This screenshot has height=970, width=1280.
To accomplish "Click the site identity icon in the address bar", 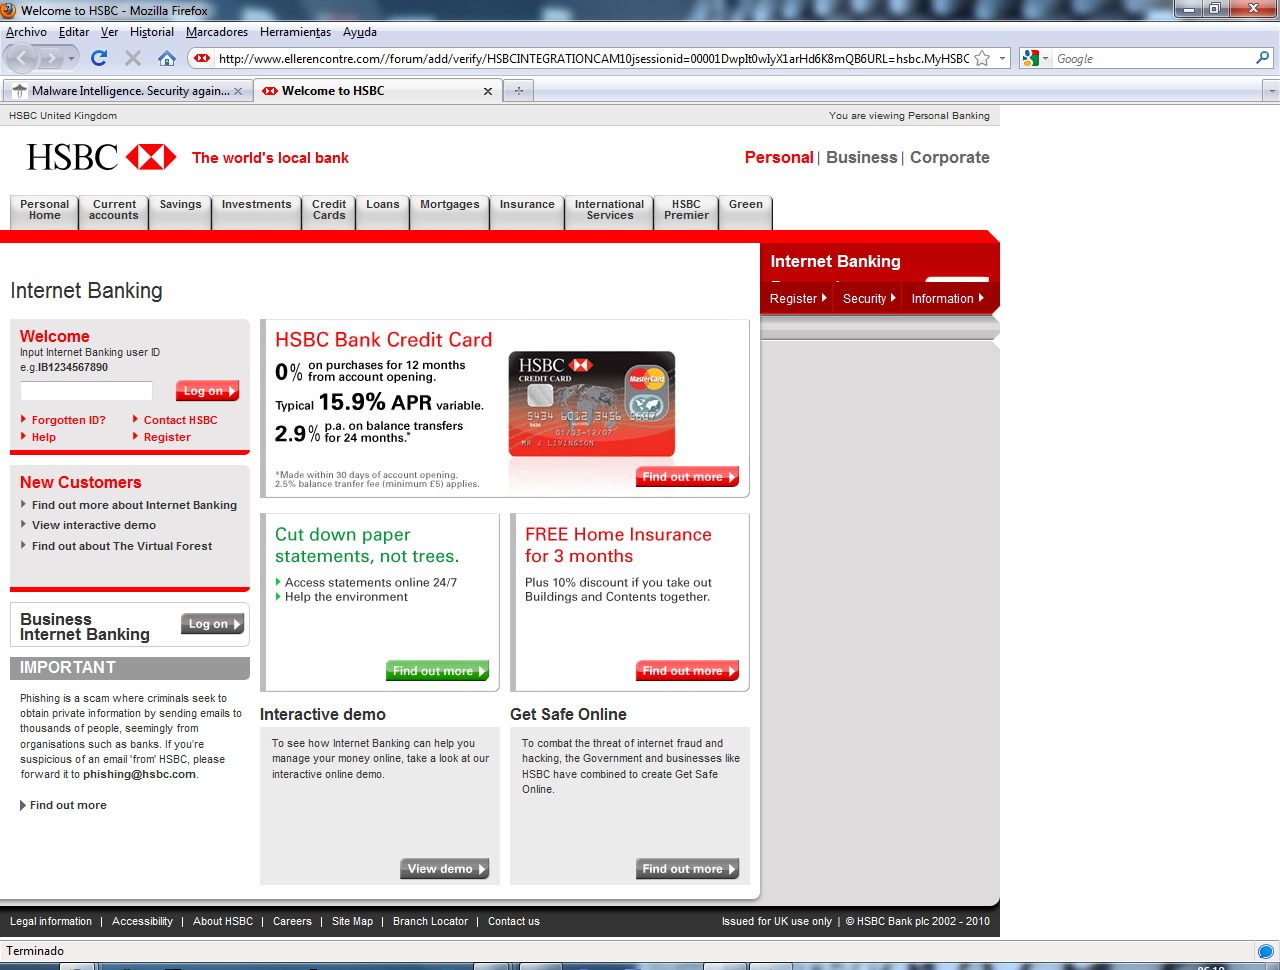I will point(202,58).
